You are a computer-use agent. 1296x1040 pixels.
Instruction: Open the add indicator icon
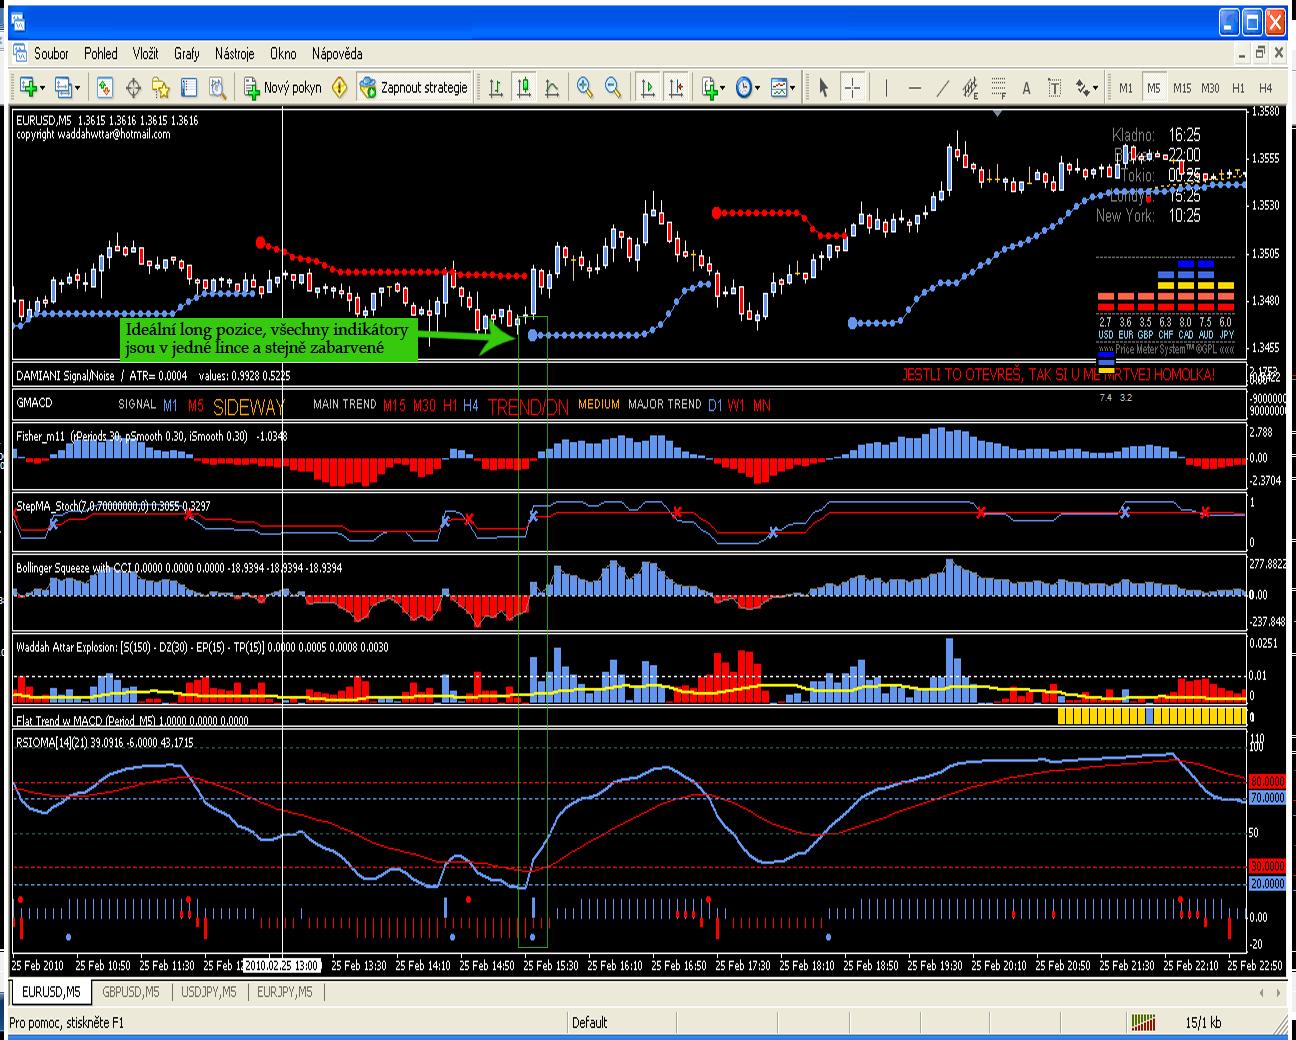pos(710,88)
